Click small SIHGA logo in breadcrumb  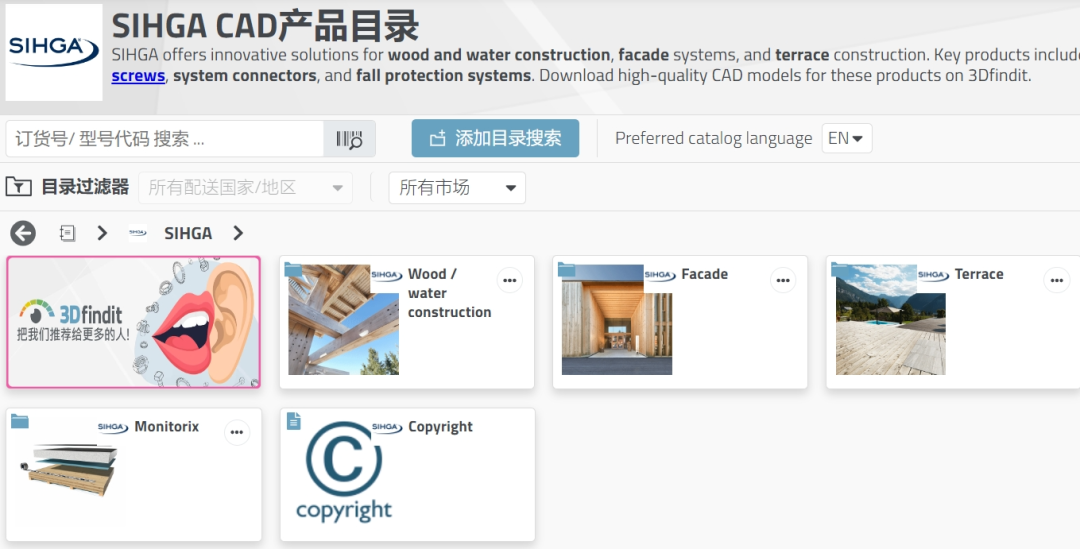[138, 233]
